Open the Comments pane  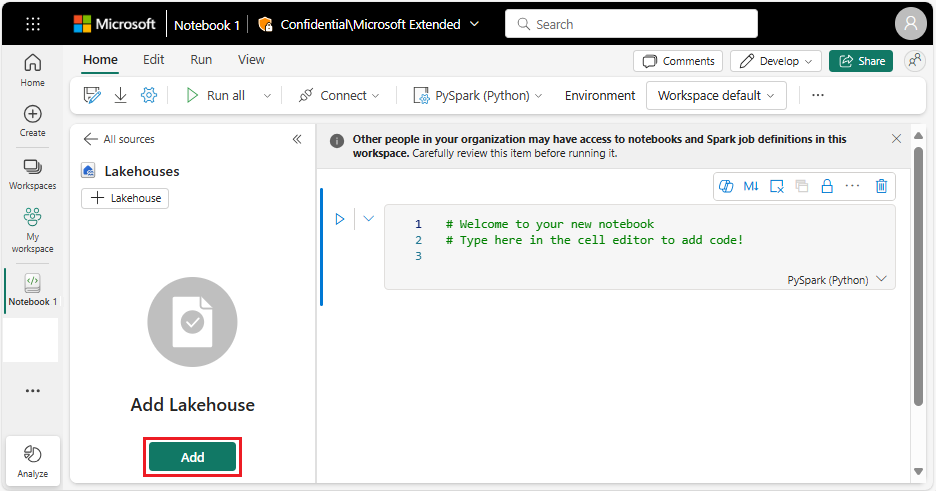click(x=678, y=61)
